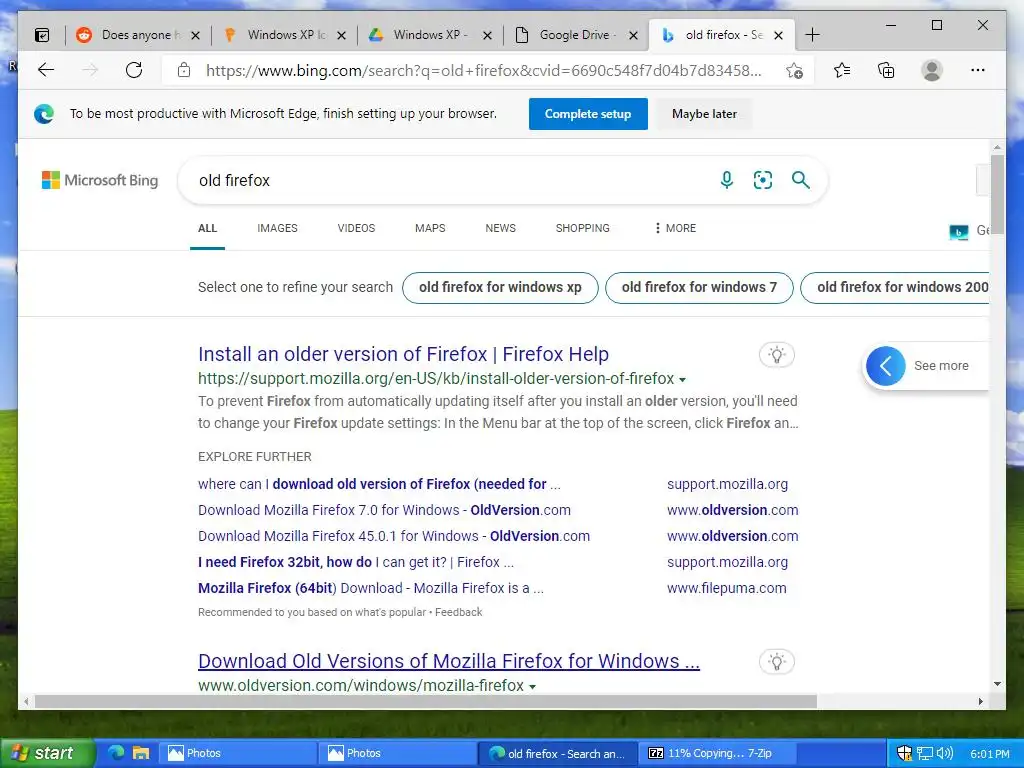Select the NEWS search tab
The width and height of the screenshot is (1024, 768).
pyautogui.click(x=500, y=228)
